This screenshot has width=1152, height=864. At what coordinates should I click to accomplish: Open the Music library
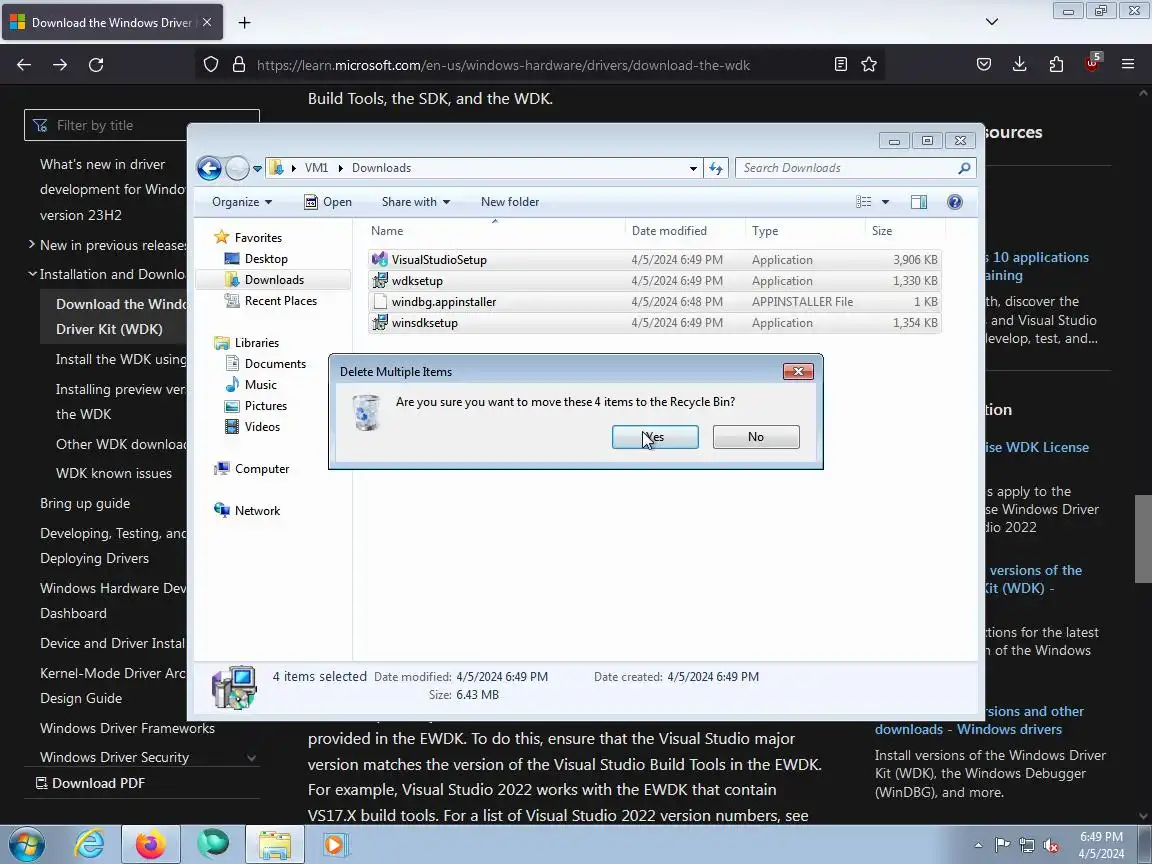(251, 384)
